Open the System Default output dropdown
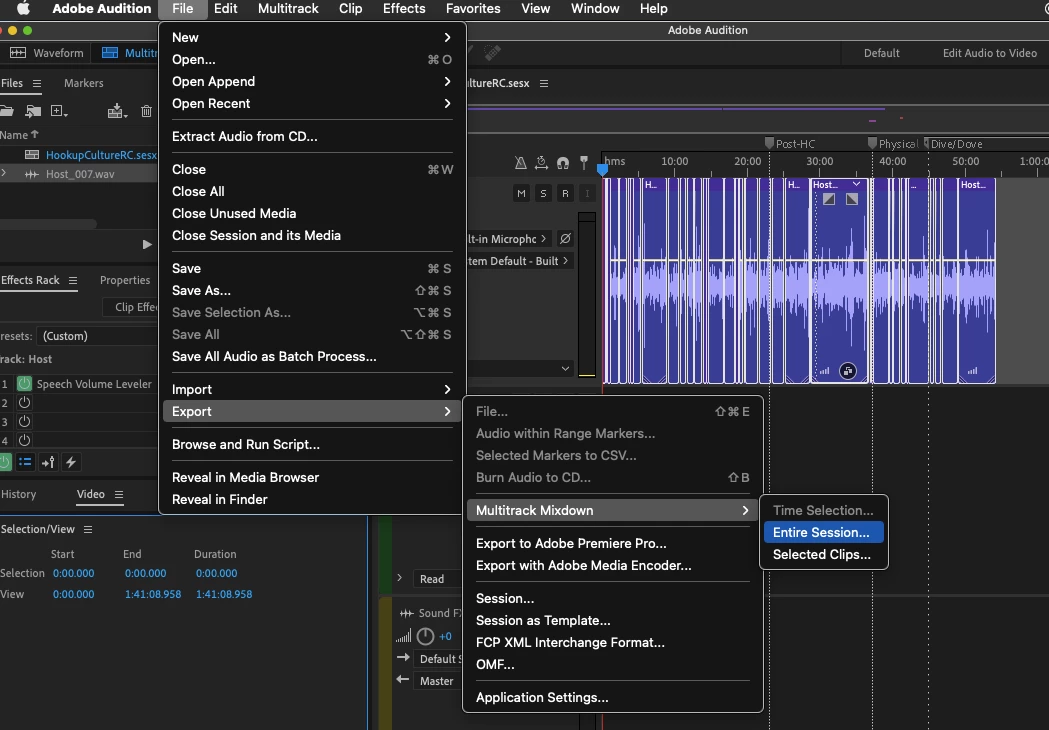Viewport: 1049px width, 730px height. tap(520, 261)
